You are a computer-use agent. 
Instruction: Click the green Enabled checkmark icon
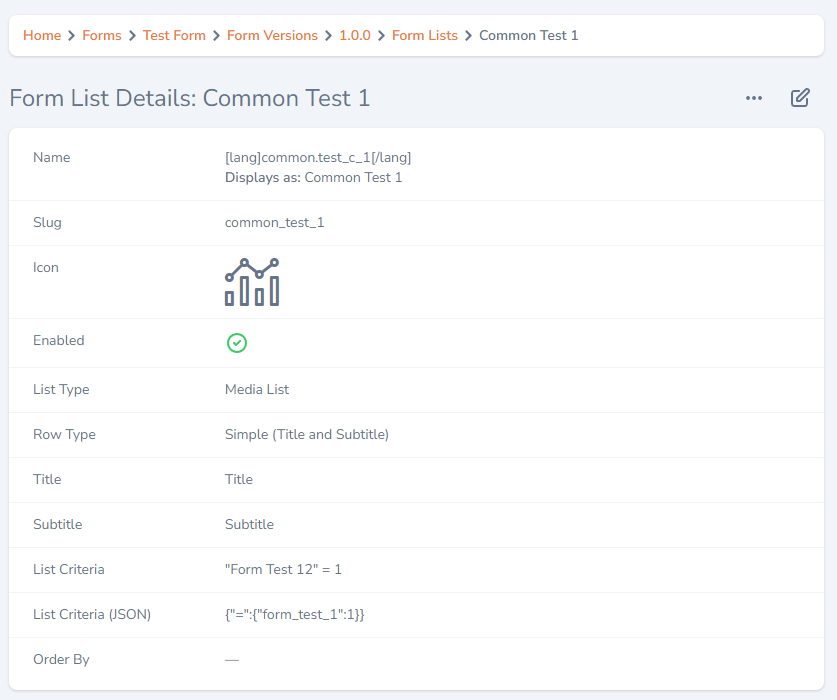pos(237,343)
